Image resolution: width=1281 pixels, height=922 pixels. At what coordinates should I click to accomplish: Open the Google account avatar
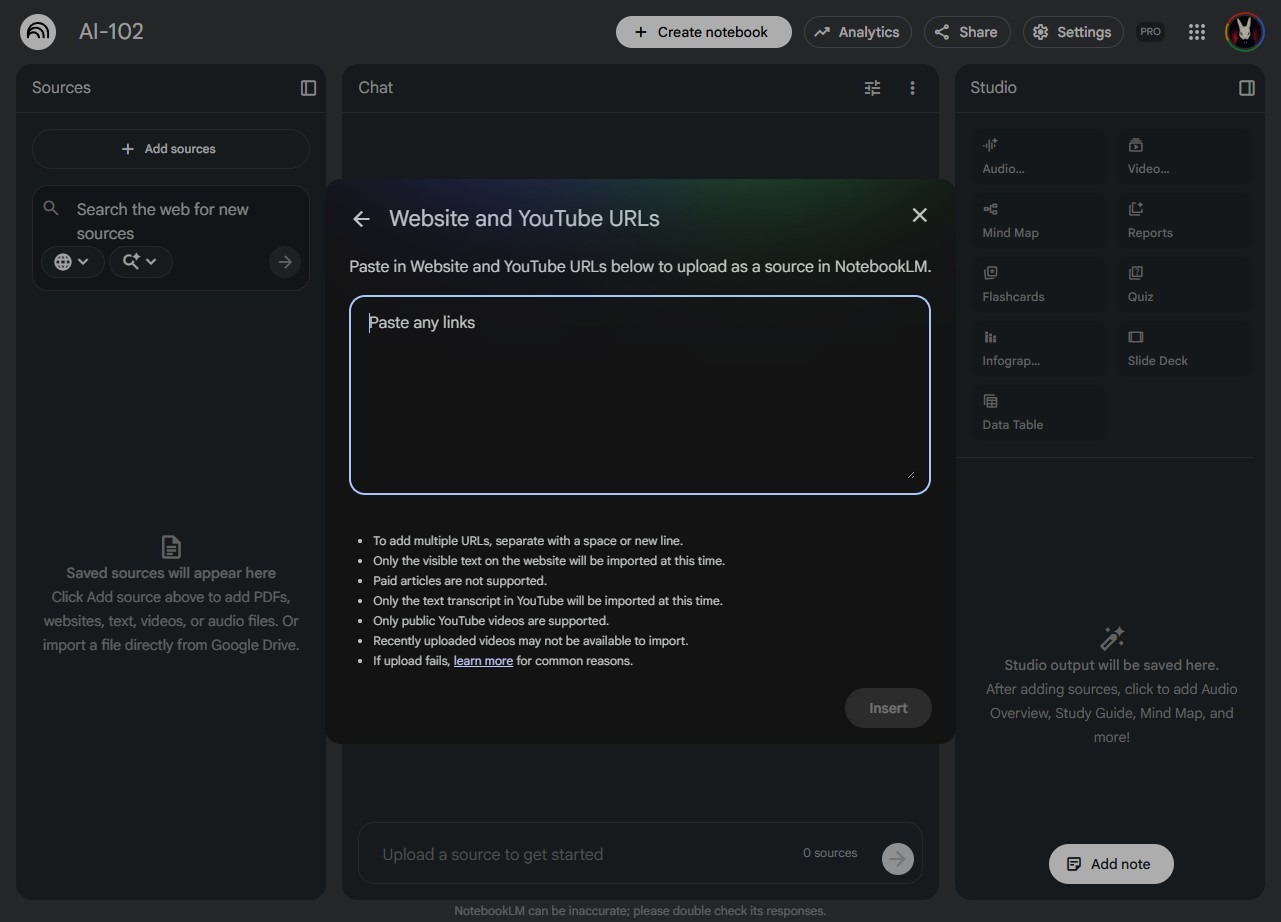[x=1244, y=32]
